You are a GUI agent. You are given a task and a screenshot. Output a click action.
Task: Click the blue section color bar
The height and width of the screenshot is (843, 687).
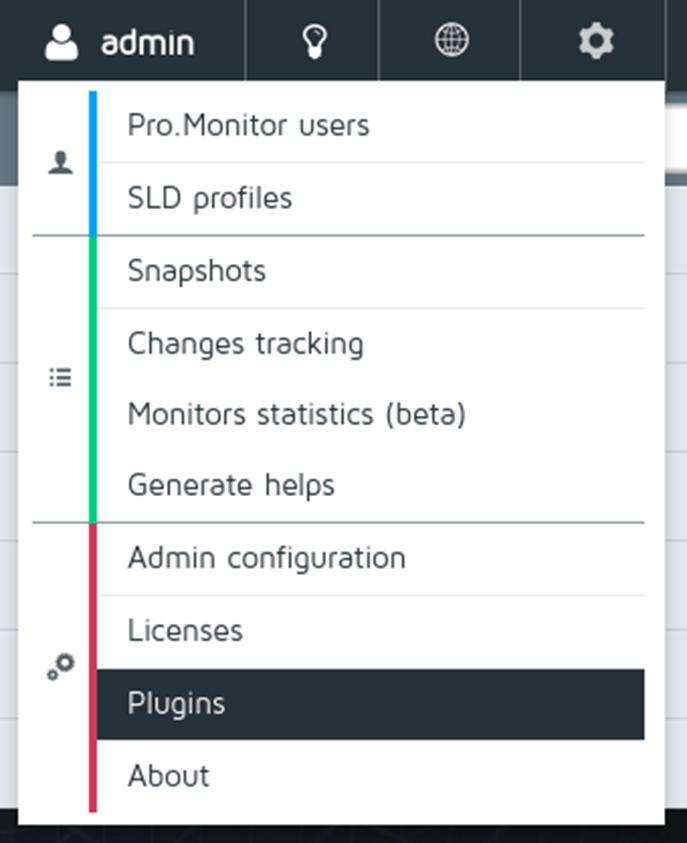click(x=93, y=162)
